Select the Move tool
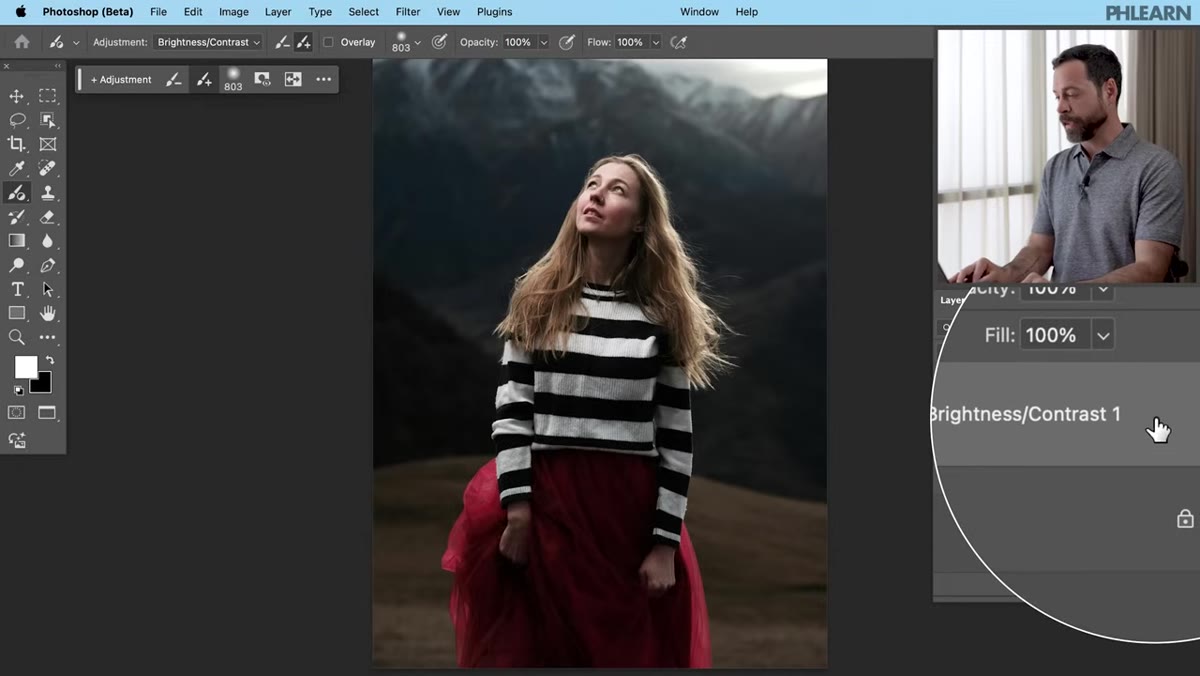Viewport: 1200px width, 676px height. [17, 96]
